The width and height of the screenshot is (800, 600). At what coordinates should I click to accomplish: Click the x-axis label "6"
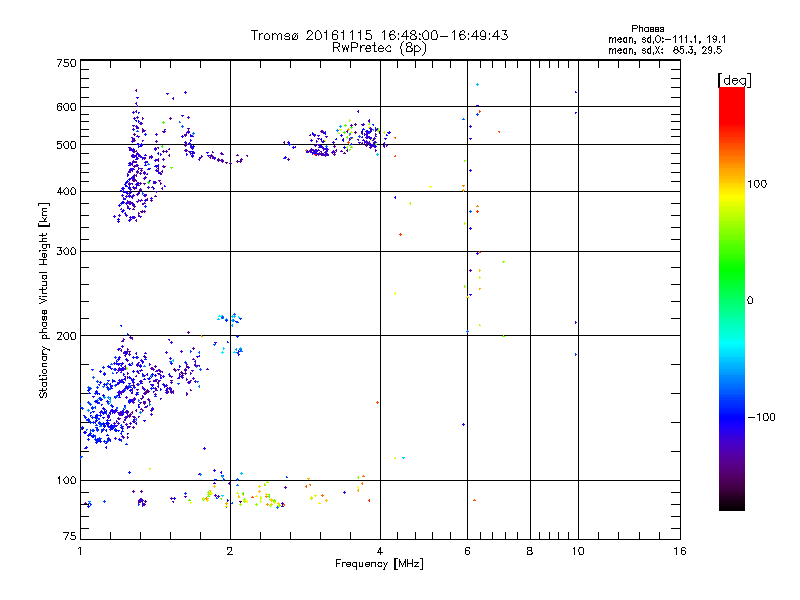pyautogui.click(x=467, y=551)
